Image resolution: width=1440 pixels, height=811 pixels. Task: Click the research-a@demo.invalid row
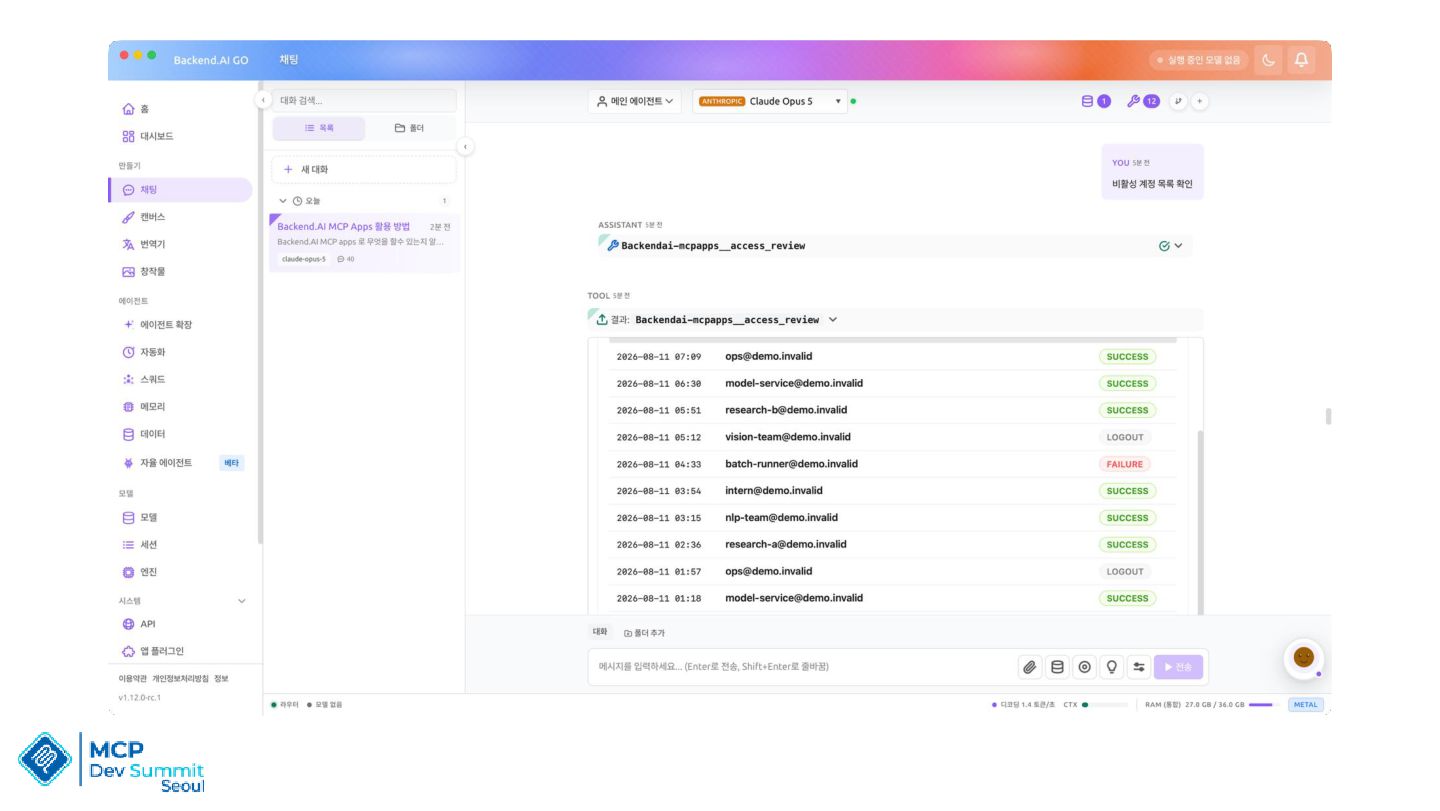[x=892, y=545]
